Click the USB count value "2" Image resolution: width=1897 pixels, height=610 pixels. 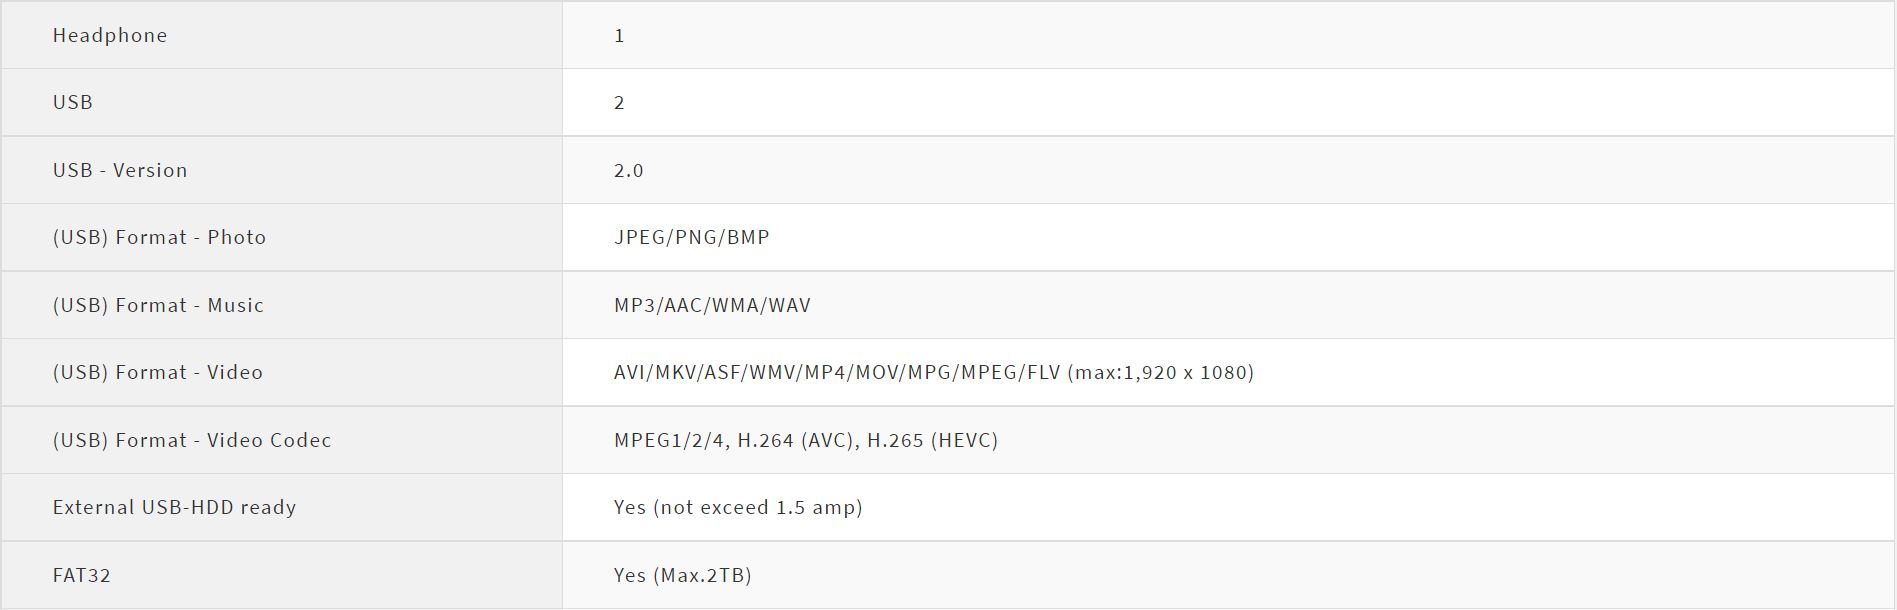619,103
